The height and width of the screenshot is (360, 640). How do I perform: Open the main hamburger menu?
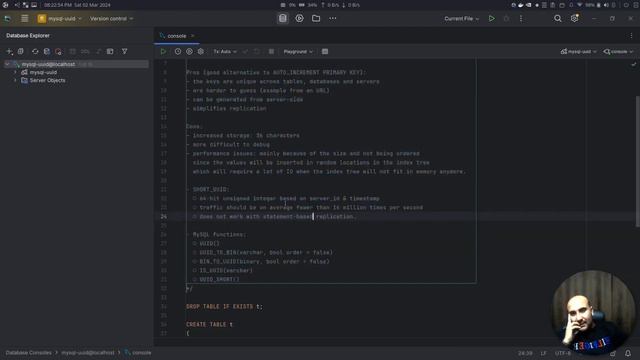(x=24, y=18)
